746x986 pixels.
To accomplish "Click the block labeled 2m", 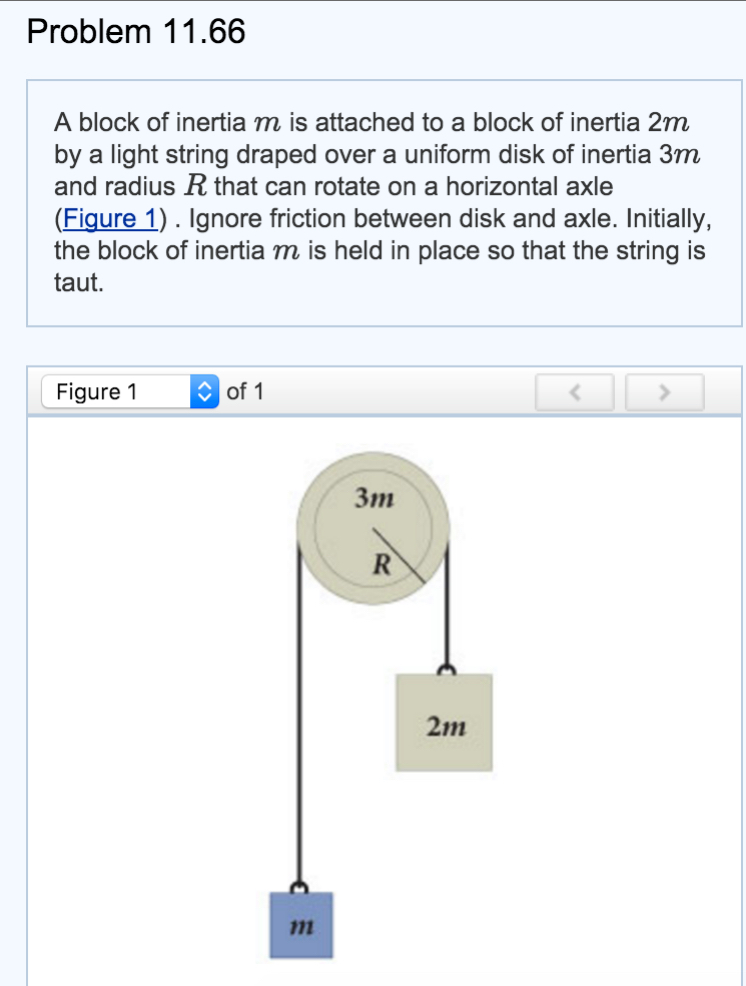I will 444,722.
